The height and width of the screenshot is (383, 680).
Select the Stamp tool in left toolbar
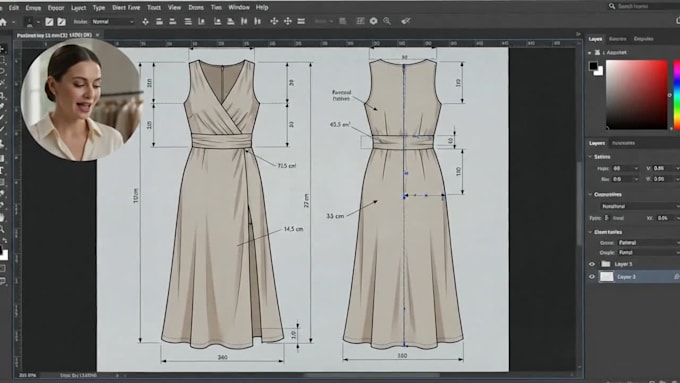pos(2,144)
